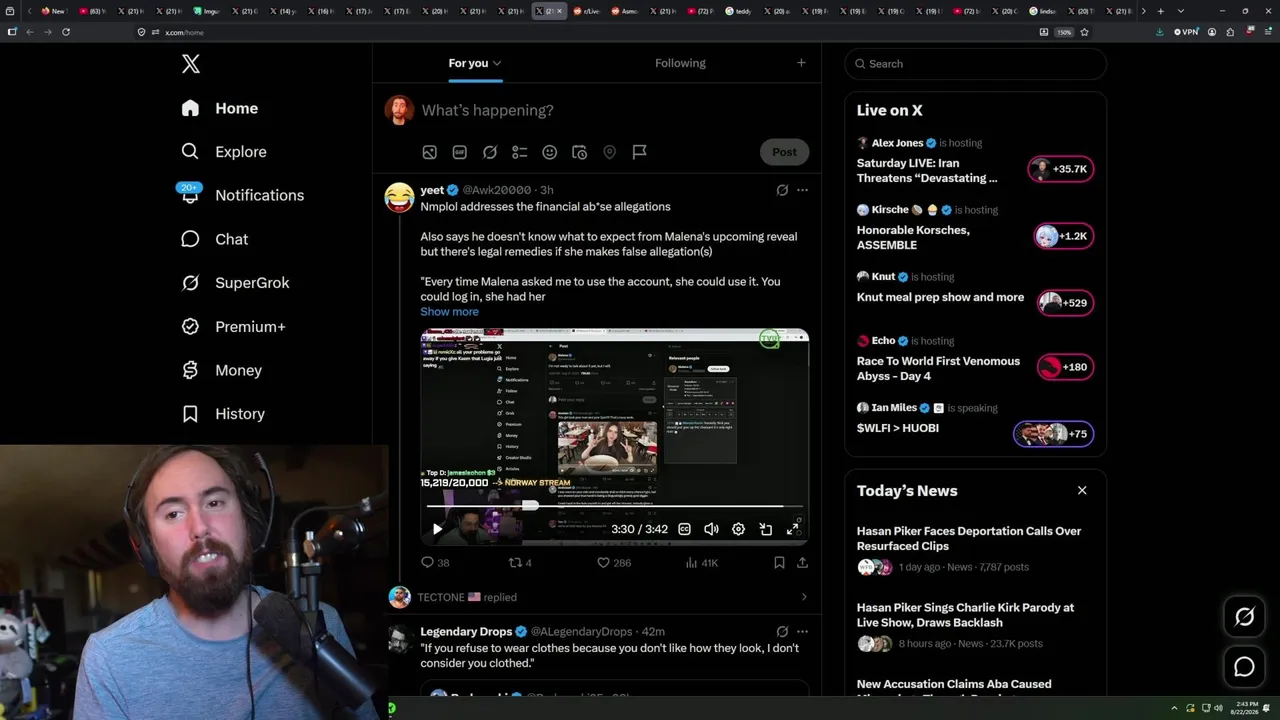Join Knut meal prep show +529
Screen dimensions: 1280x720
click(x=1066, y=303)
